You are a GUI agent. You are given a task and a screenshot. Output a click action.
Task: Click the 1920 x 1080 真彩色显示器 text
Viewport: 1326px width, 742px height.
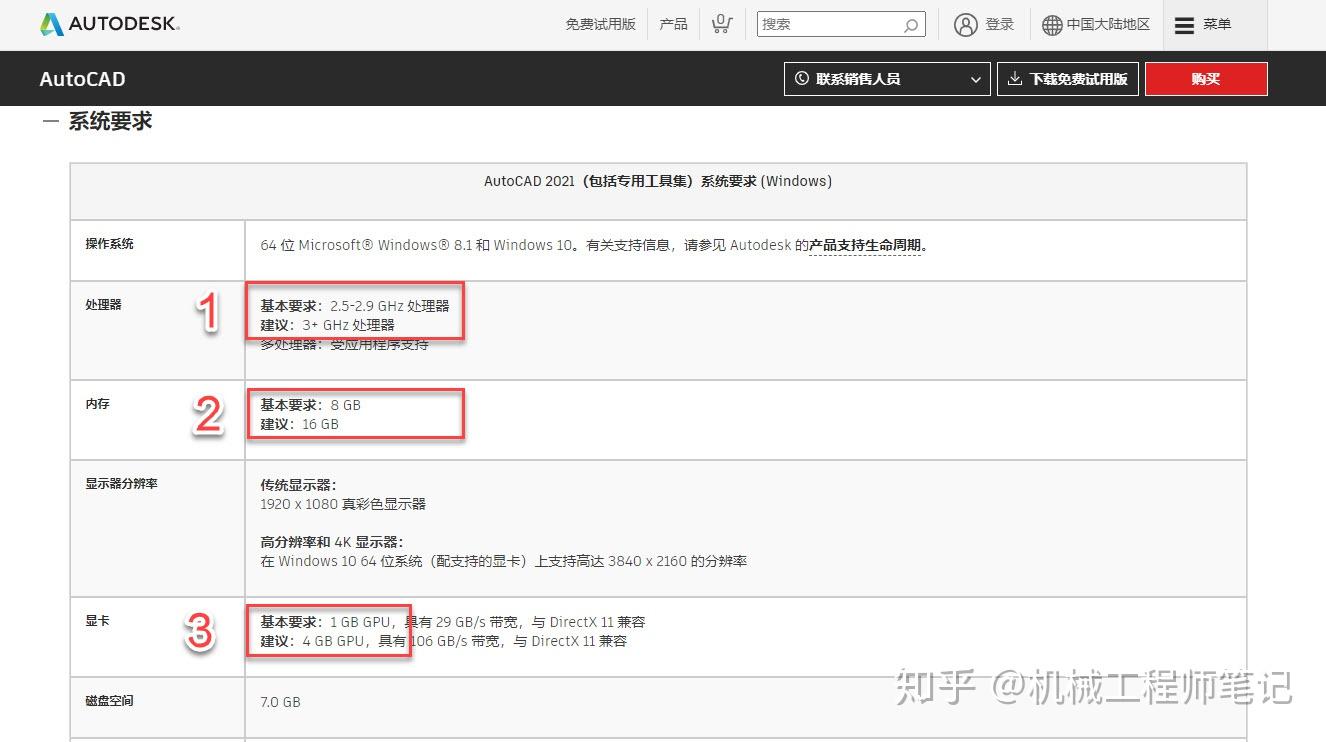(x=343, y=504)
